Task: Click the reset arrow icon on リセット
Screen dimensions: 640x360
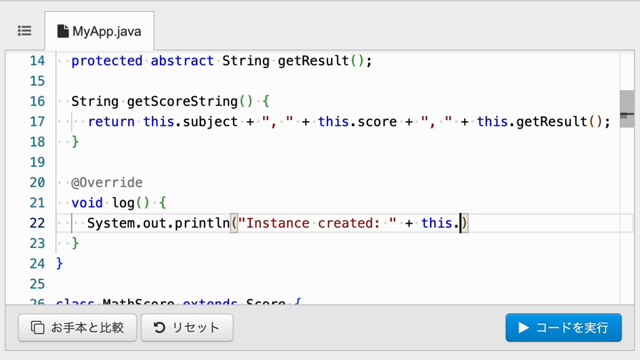Action: pyautogui.click(x=159, y=327)
